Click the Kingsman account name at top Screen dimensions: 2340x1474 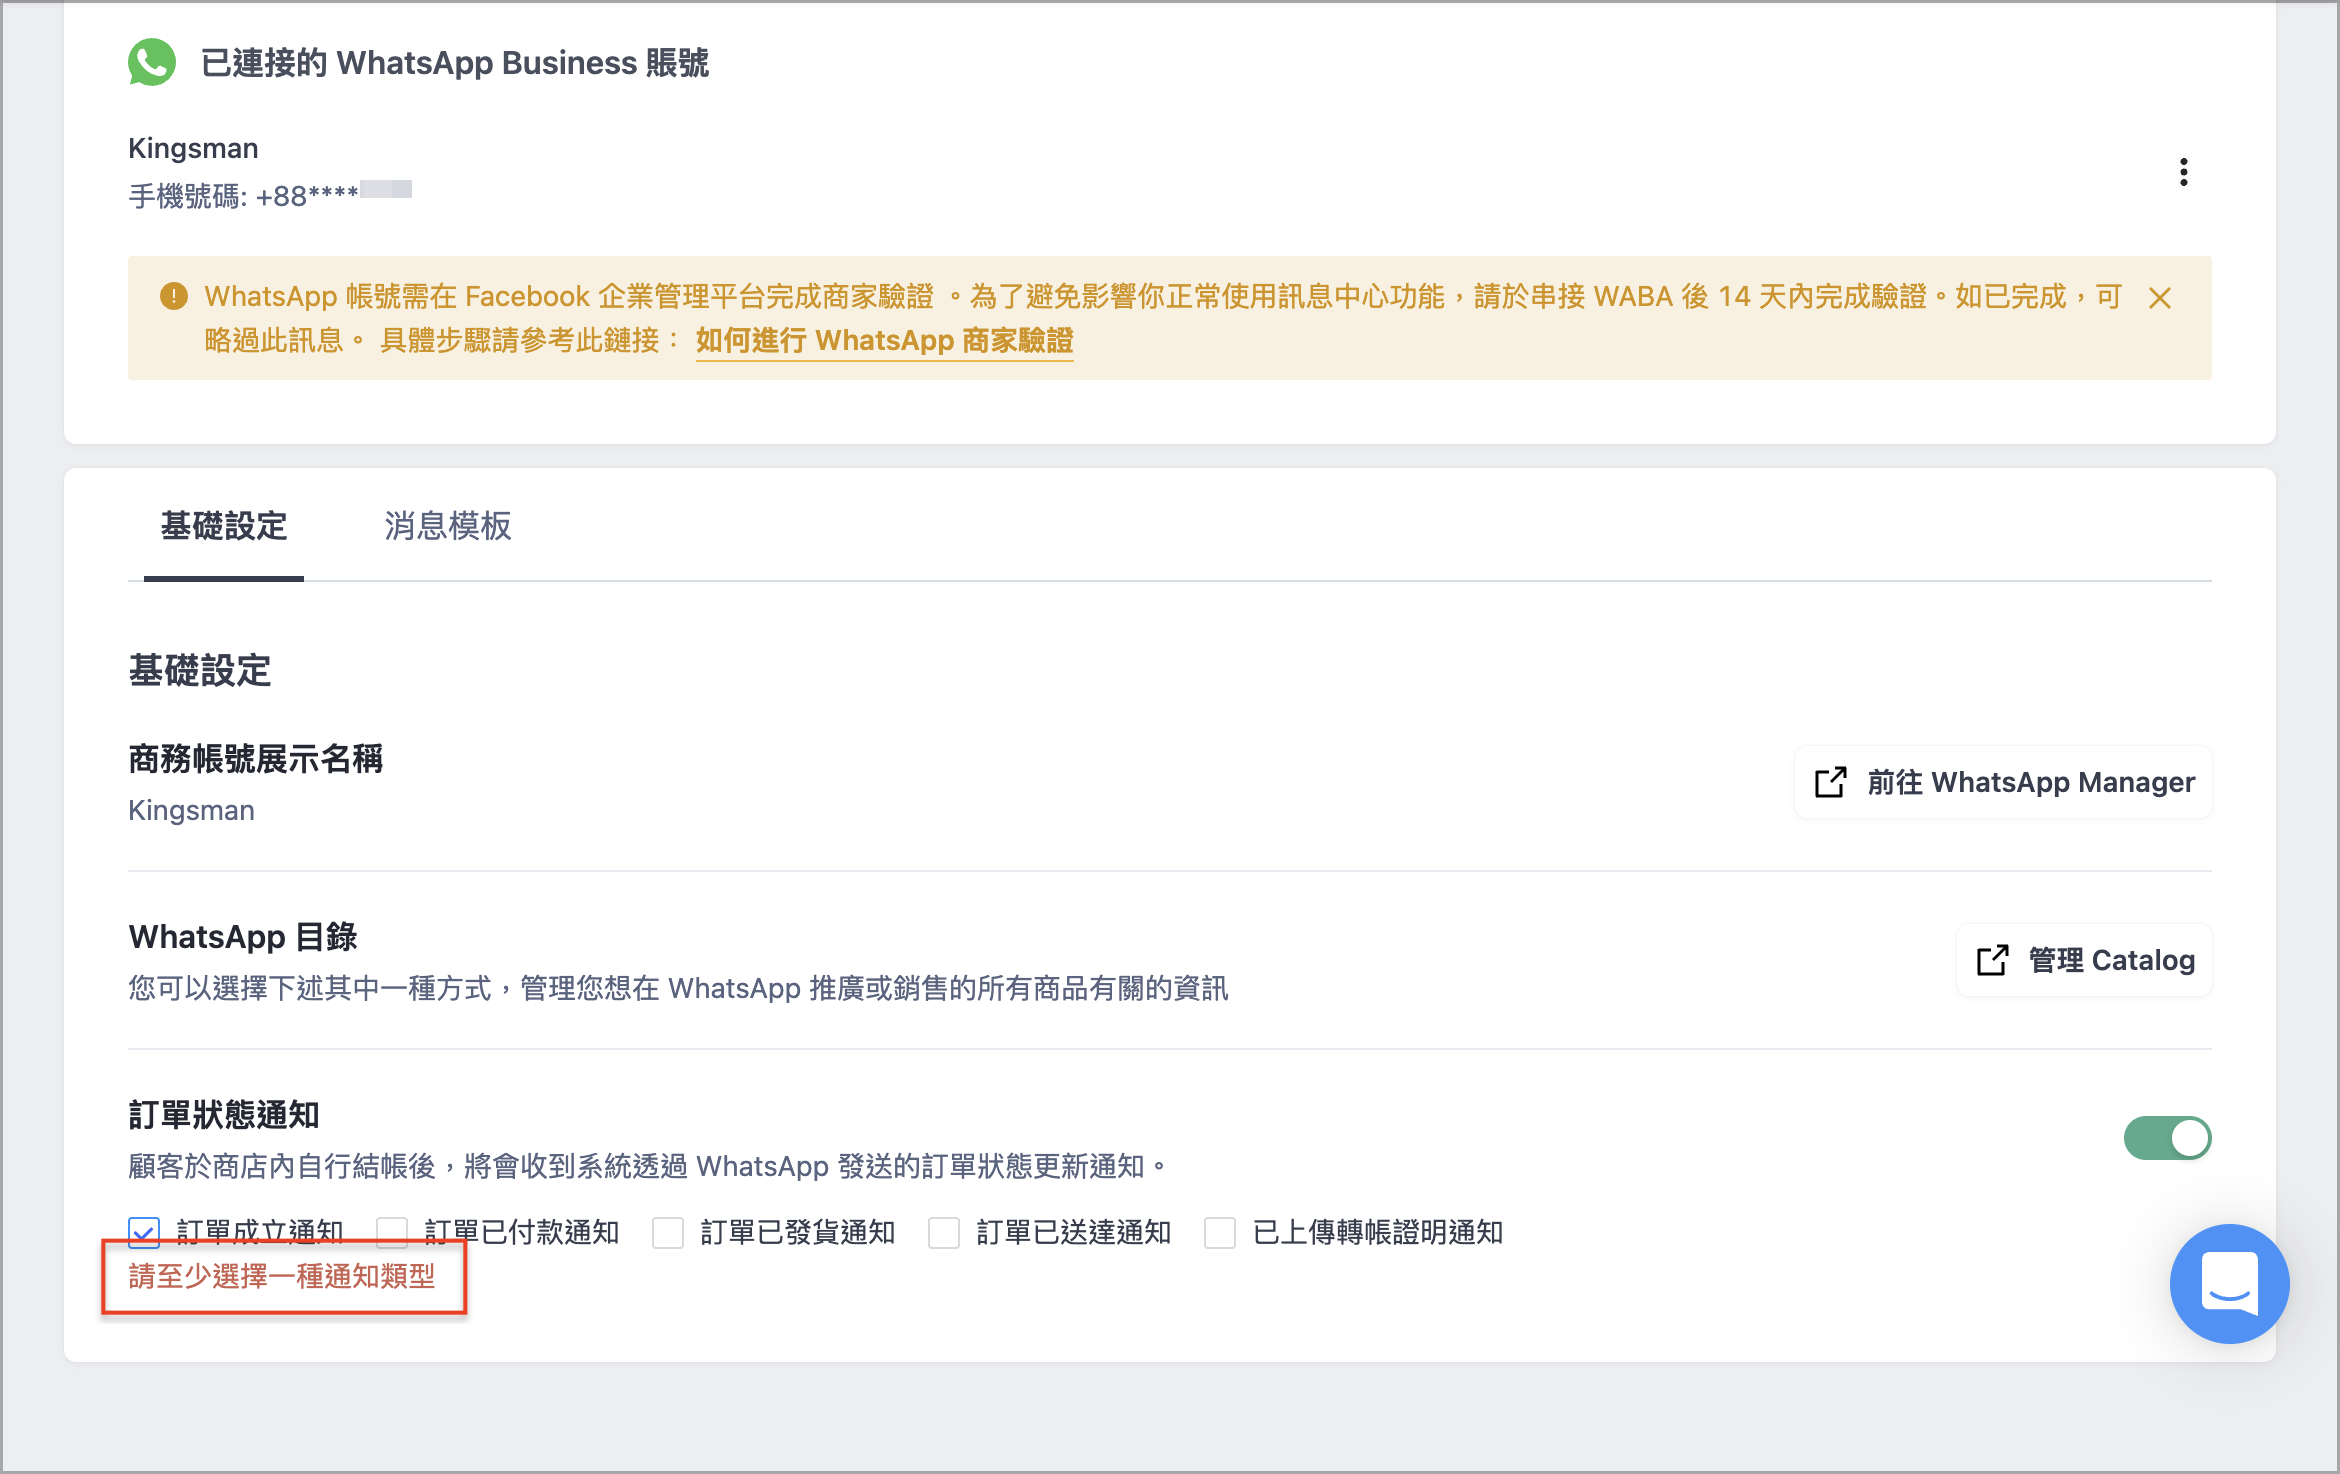pos(193,148)
